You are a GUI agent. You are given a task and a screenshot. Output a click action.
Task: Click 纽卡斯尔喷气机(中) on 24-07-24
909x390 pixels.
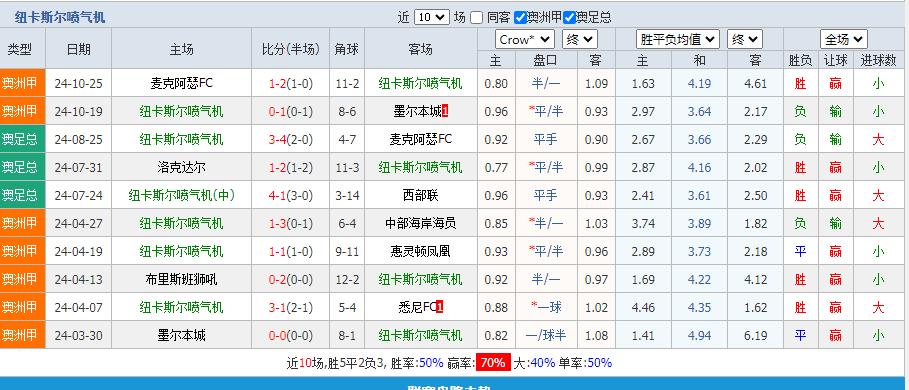tap(181, 195)
